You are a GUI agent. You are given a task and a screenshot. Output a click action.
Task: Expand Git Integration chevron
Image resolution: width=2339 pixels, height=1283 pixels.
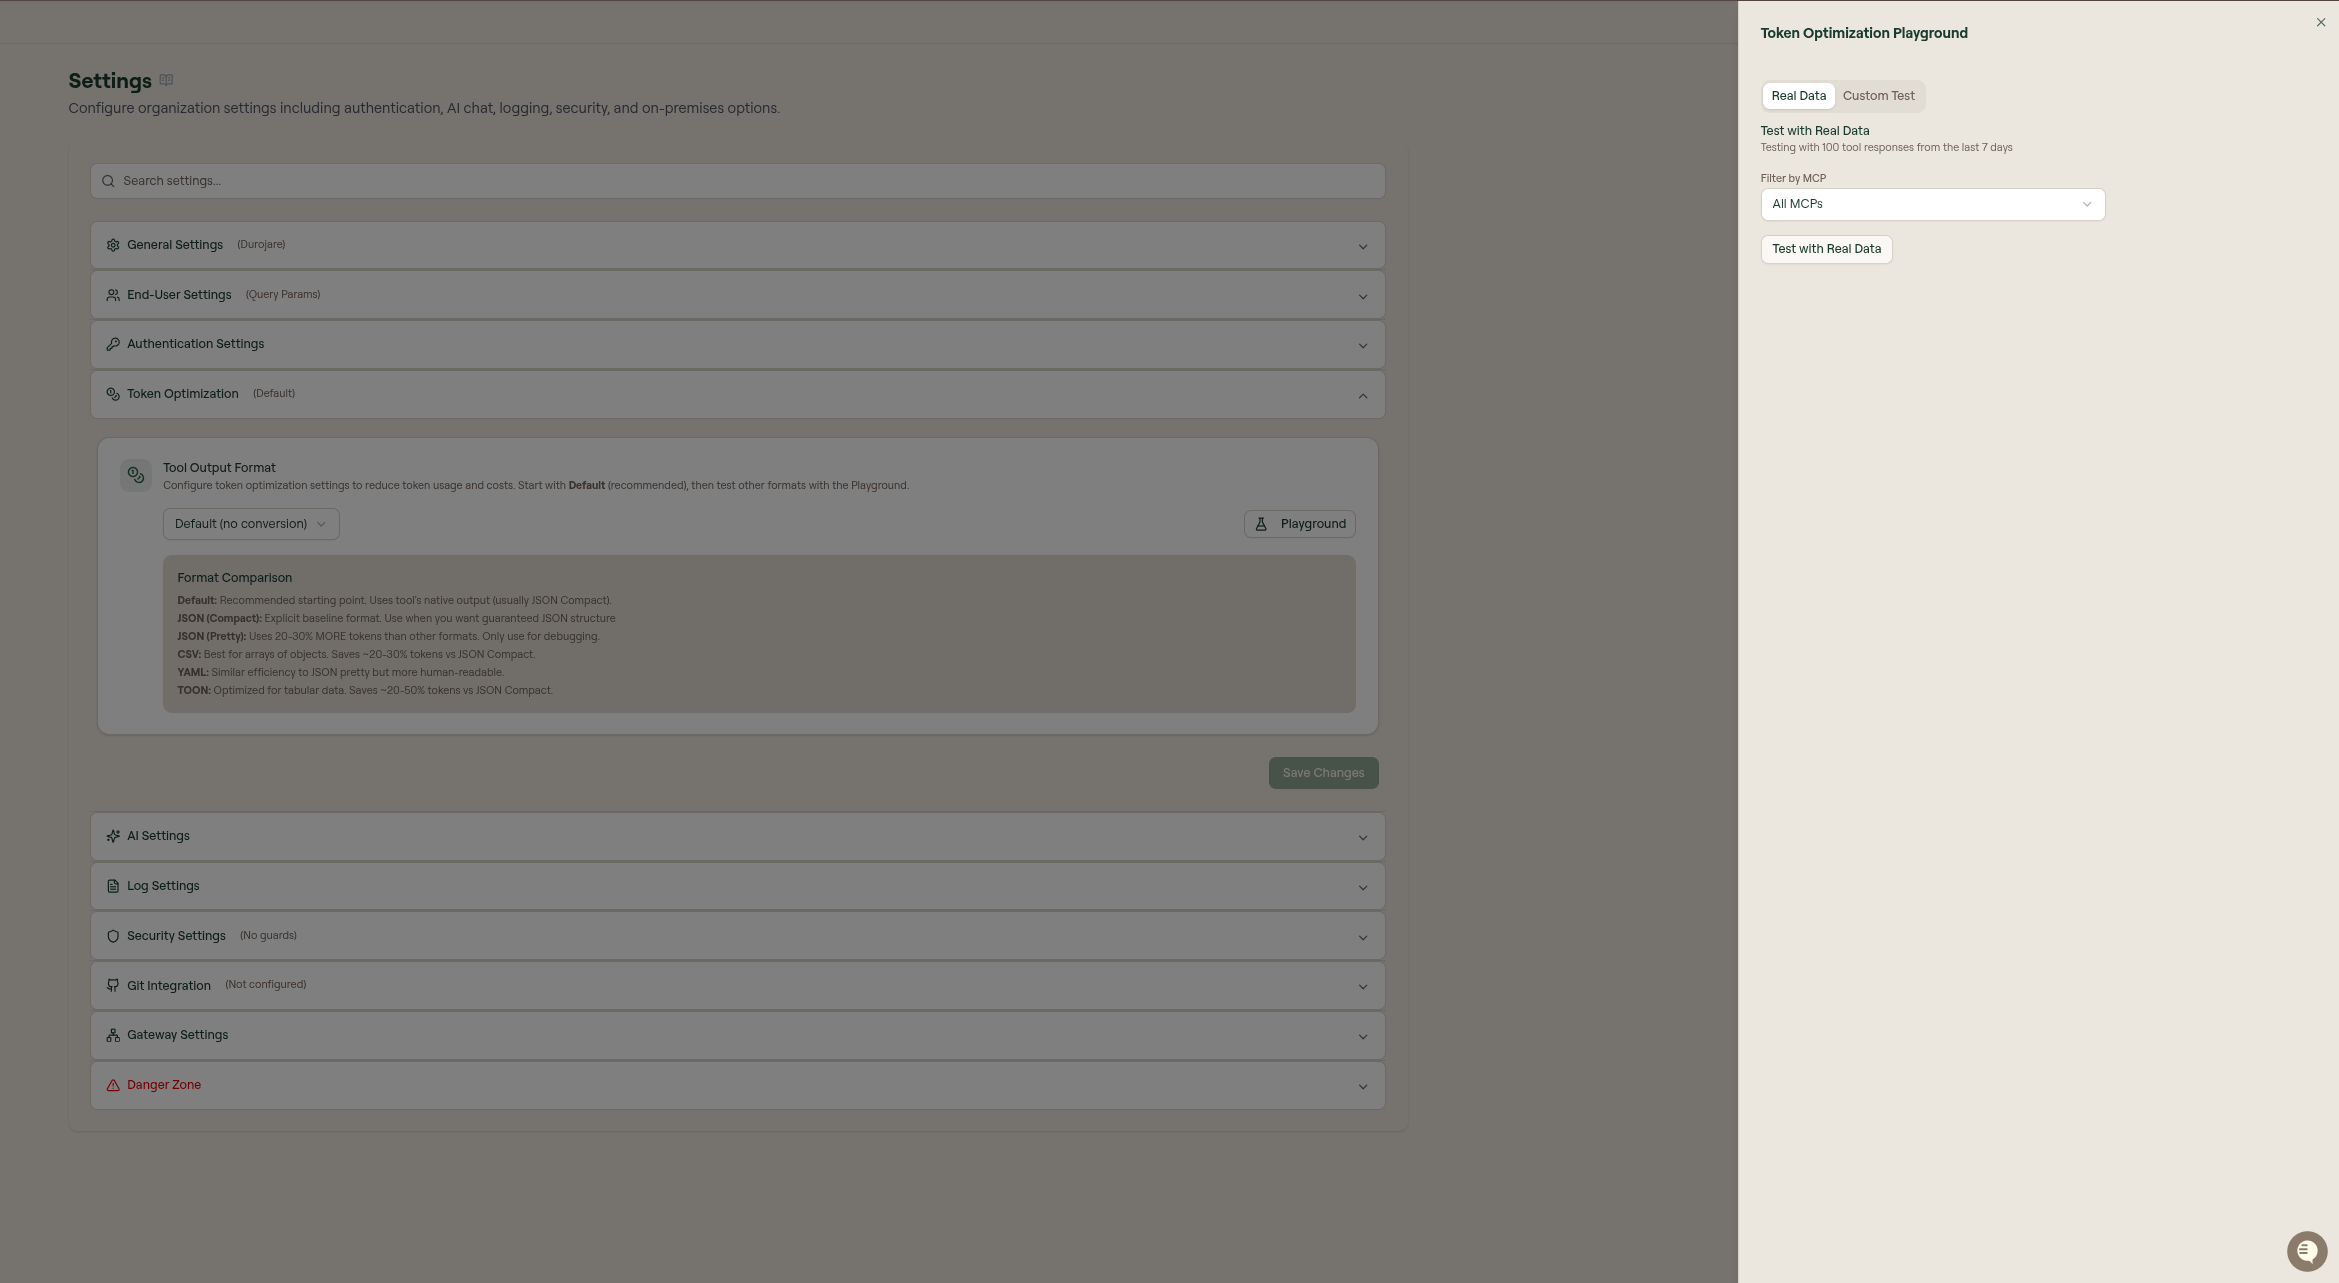tap(1362, 986)
